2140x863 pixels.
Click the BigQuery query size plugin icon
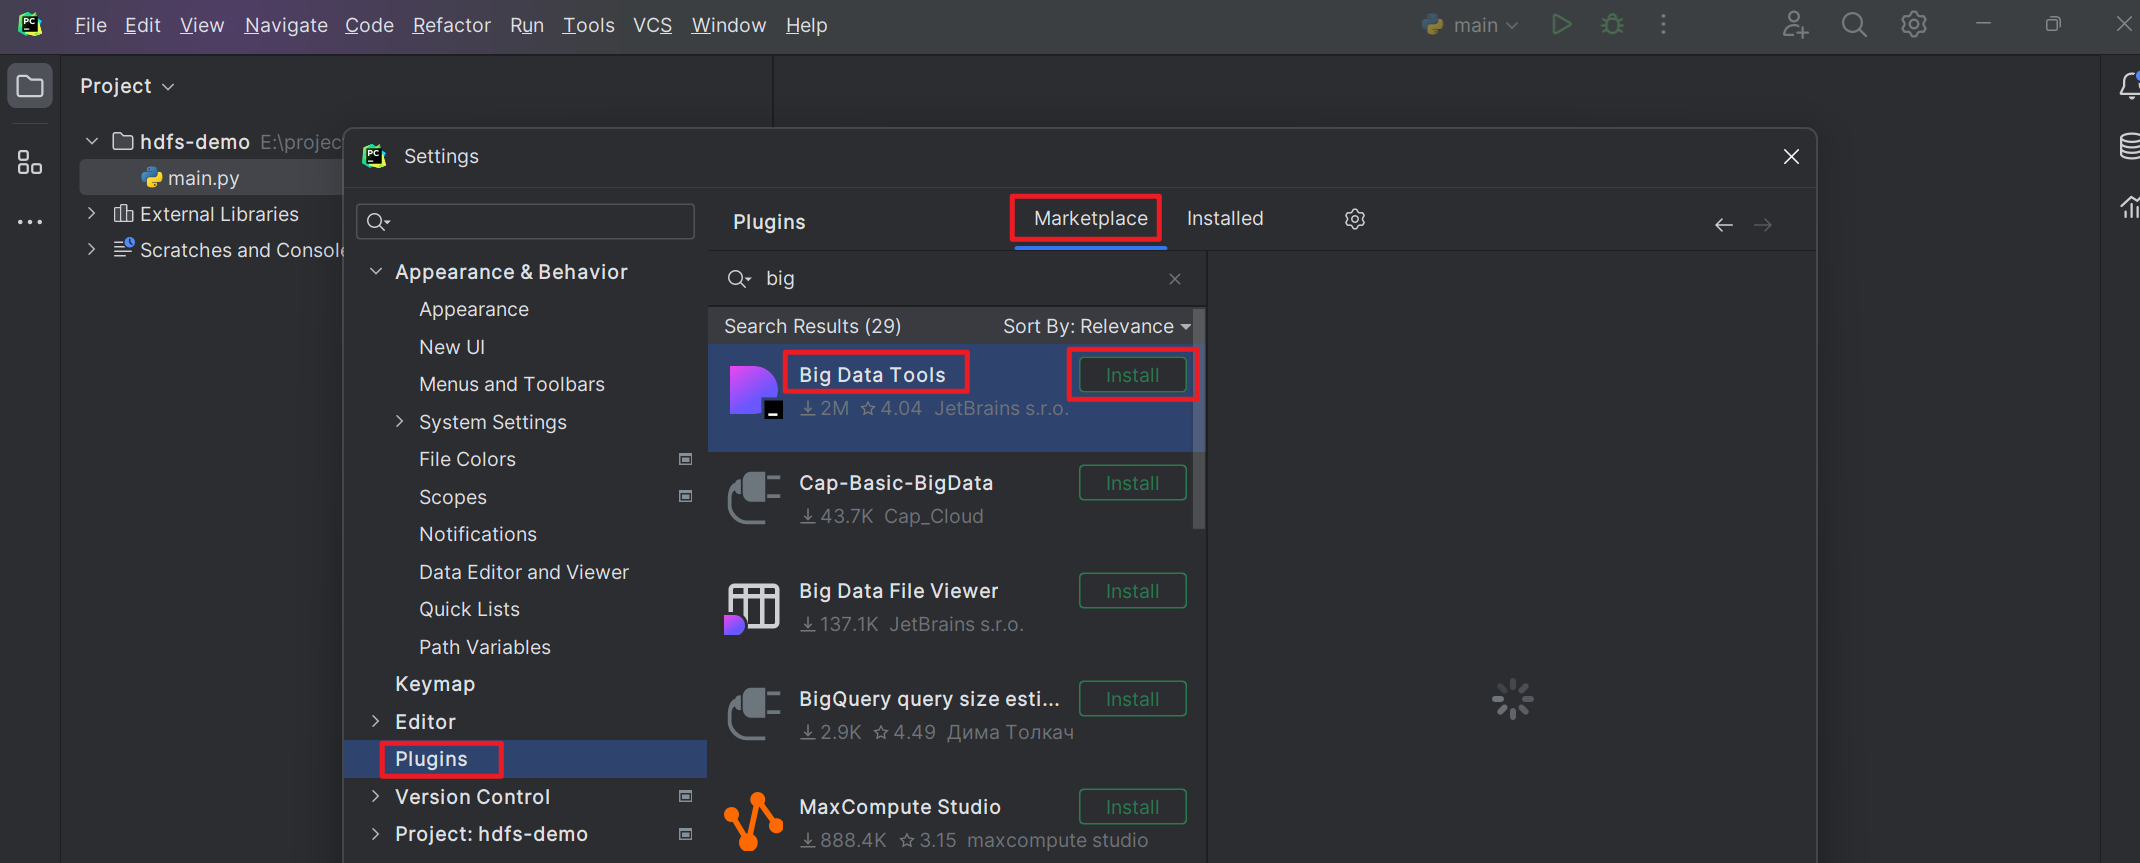coord(754,714)
